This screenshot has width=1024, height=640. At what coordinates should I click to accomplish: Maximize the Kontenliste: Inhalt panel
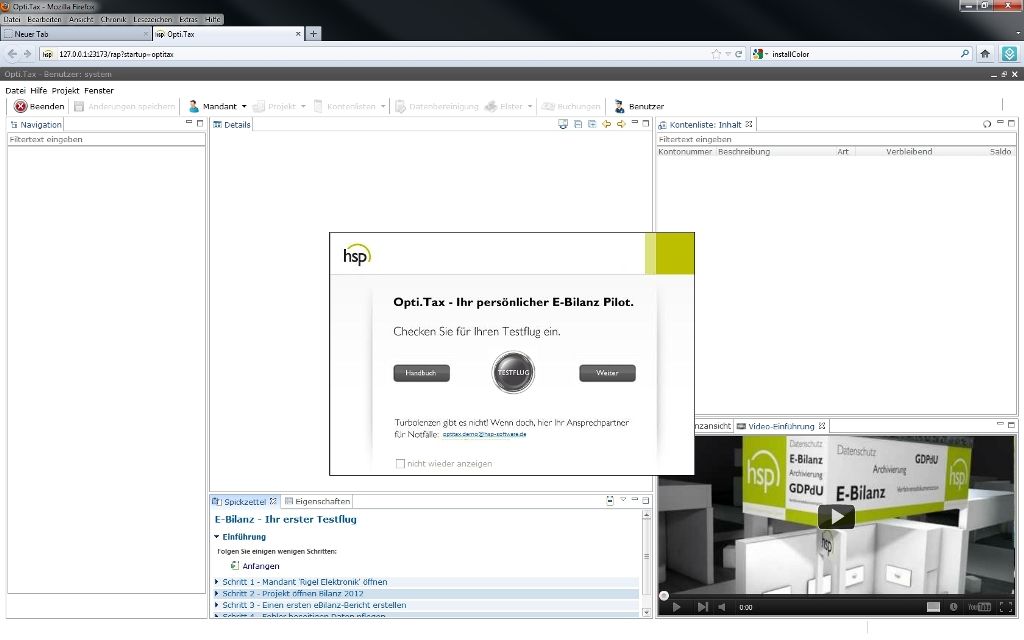[1012, 123]
